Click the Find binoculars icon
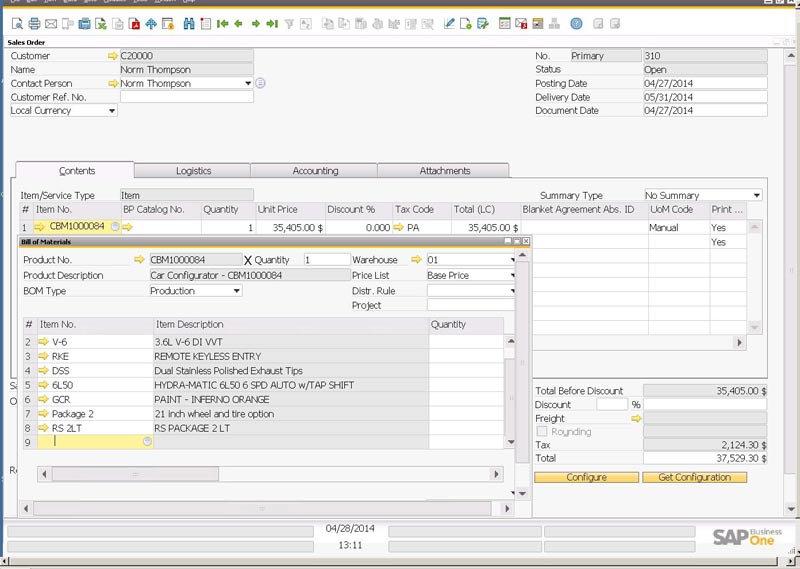 coord(189,23)
